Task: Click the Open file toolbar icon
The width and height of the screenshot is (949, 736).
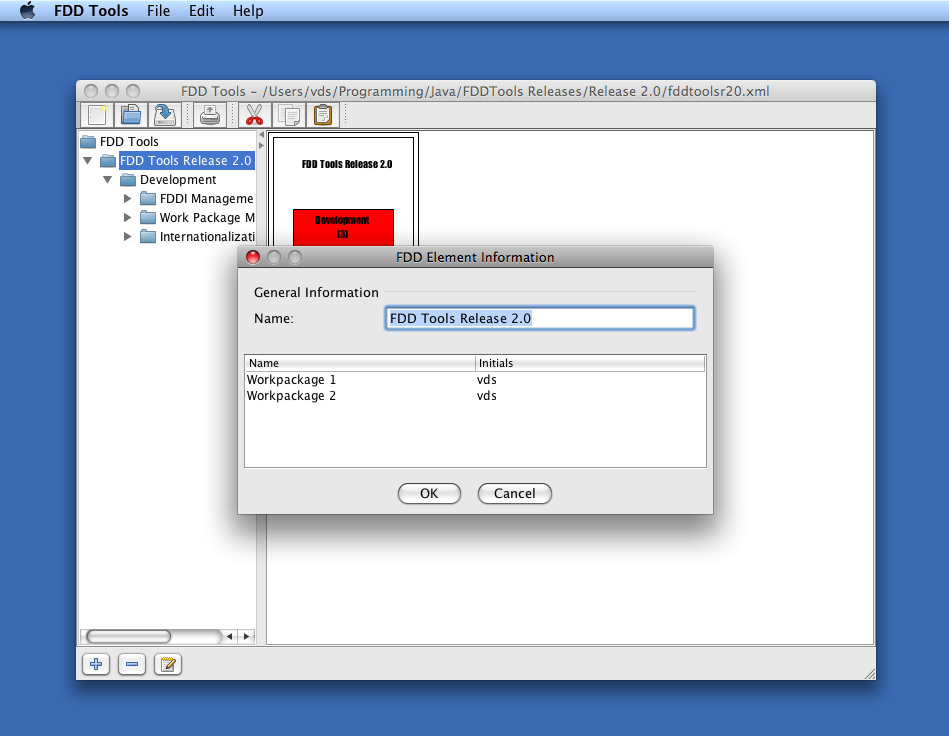Action: (x=131, y=115)
